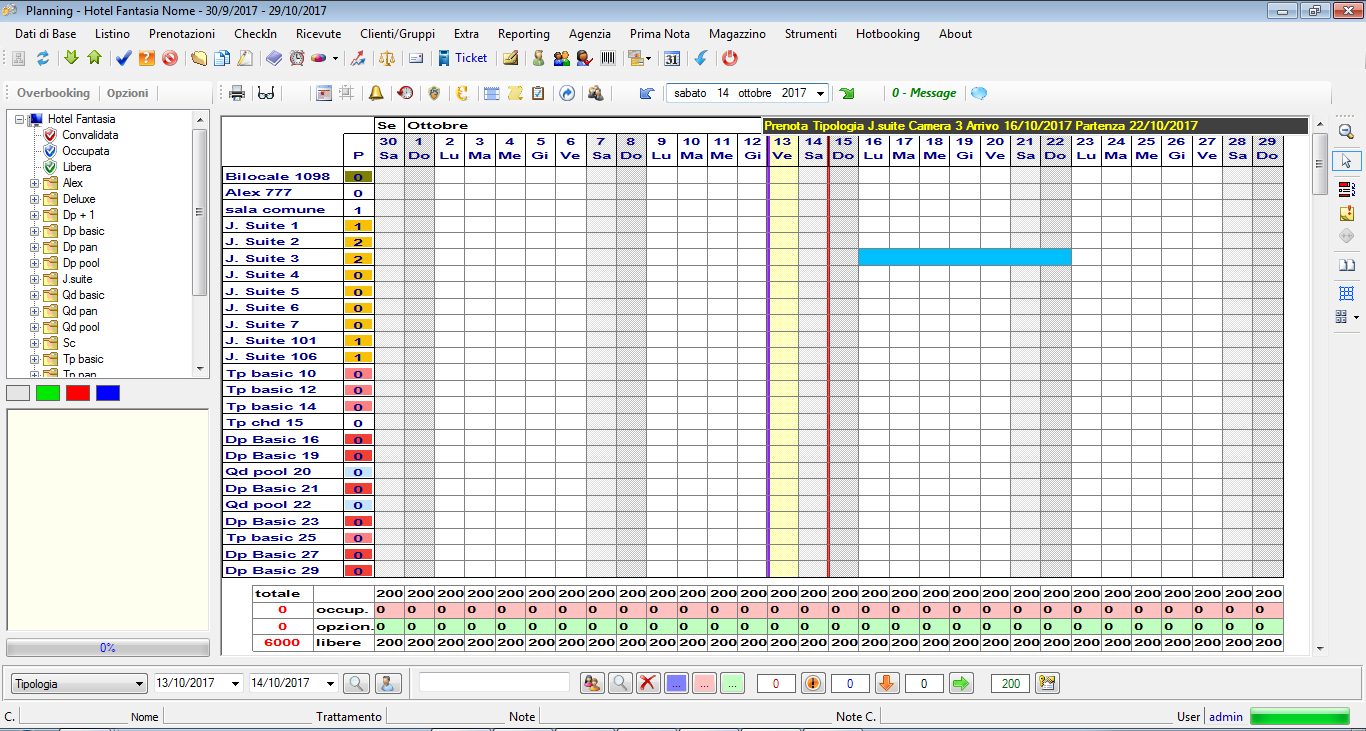Click the Overbooking button
Viewport: 1366px width, 731px height.
click(53, 93)
